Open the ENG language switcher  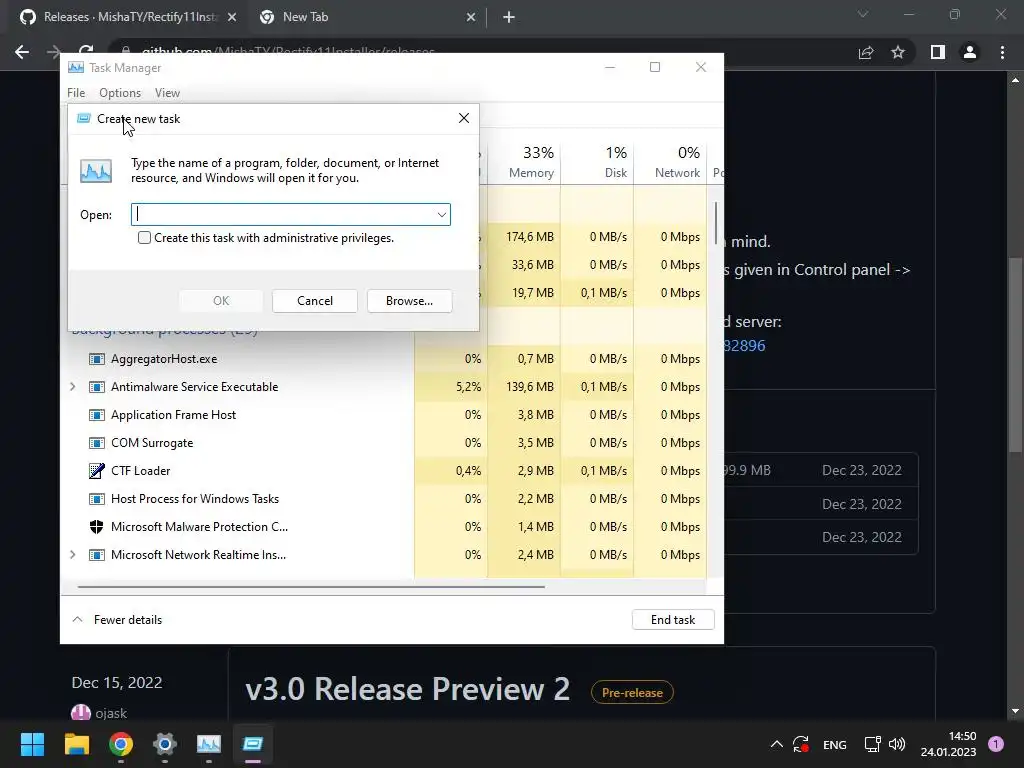[835, 744]
